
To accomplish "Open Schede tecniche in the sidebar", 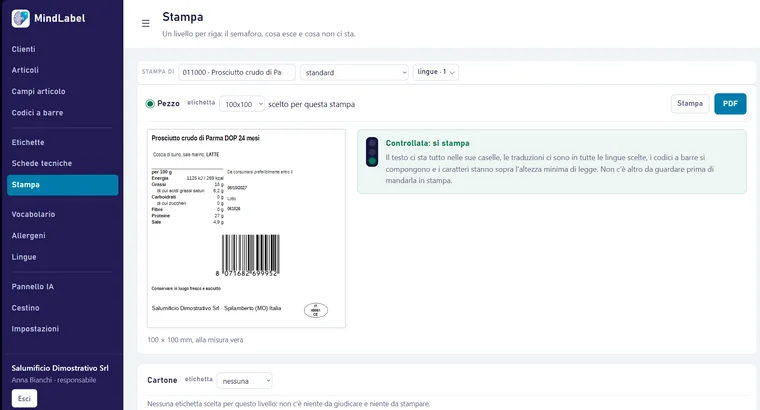I will 42,163.
